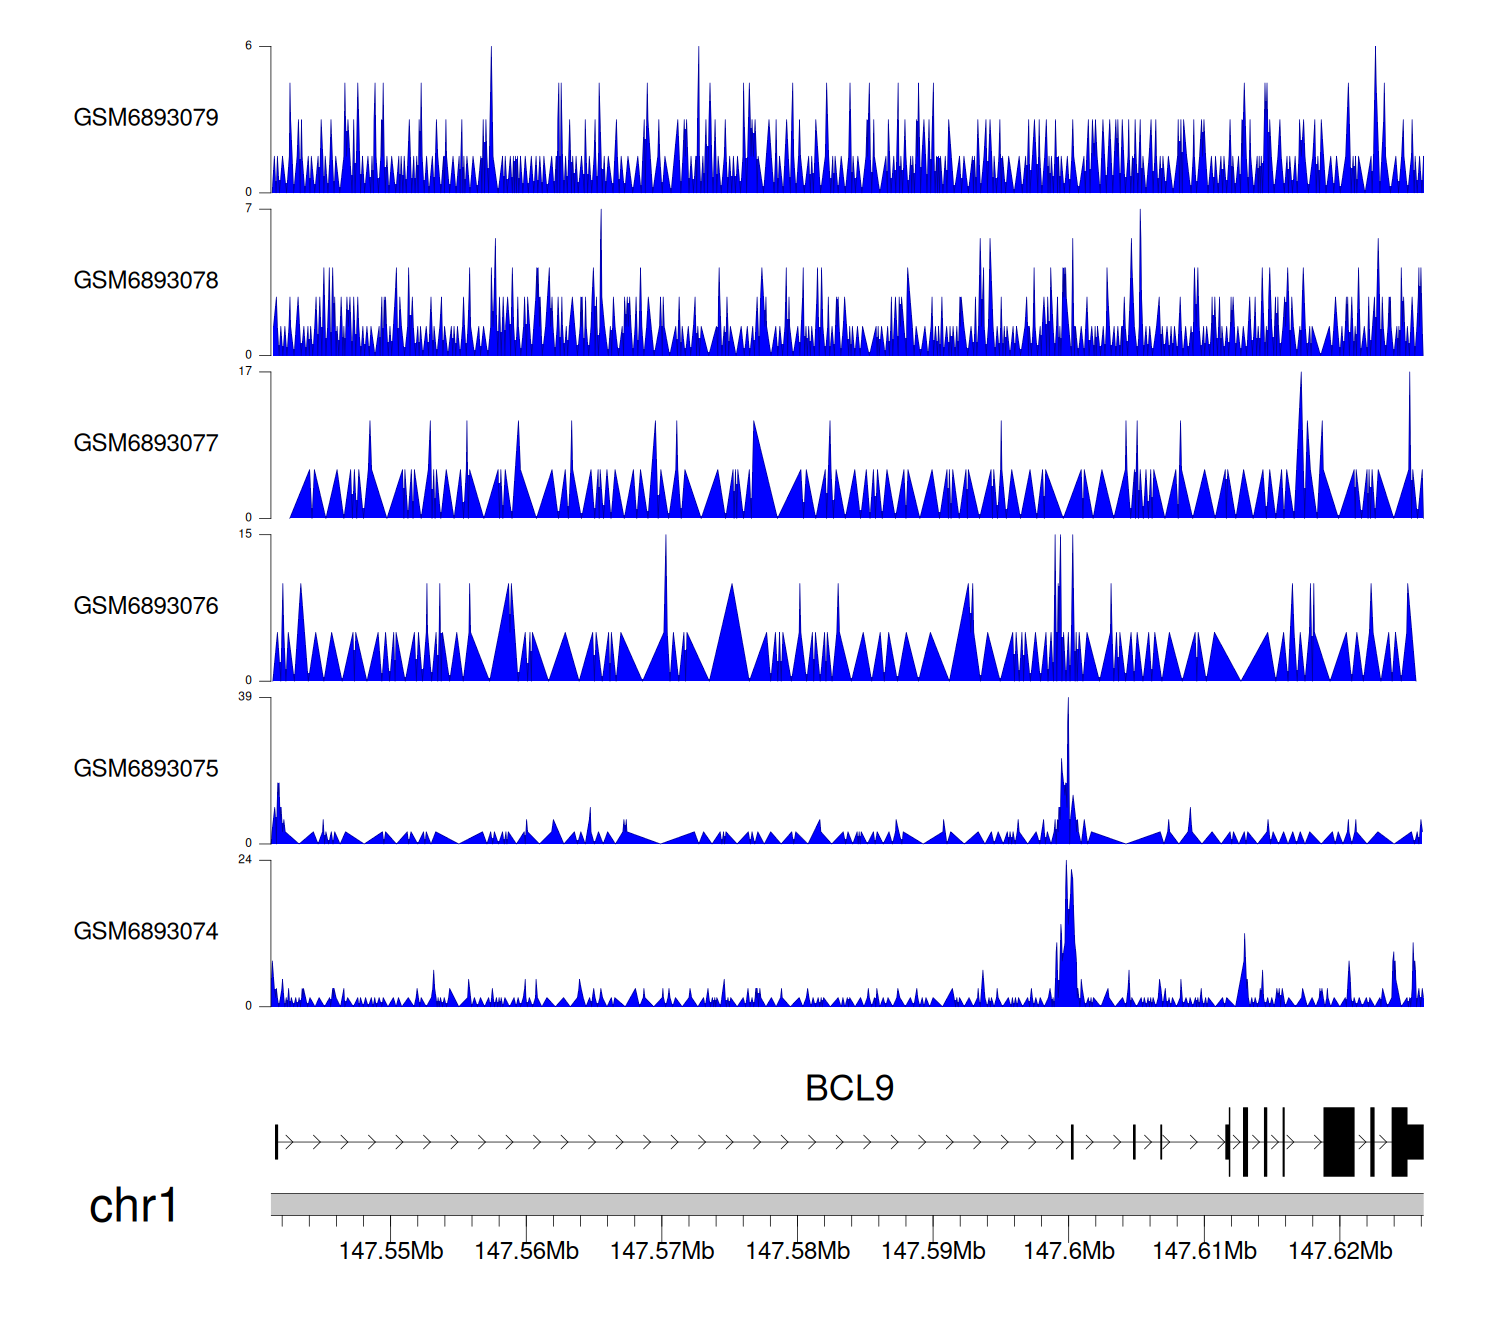Select the GSM6893074 sample label
Screen dimensions: 1500x1320
(146, 932)
